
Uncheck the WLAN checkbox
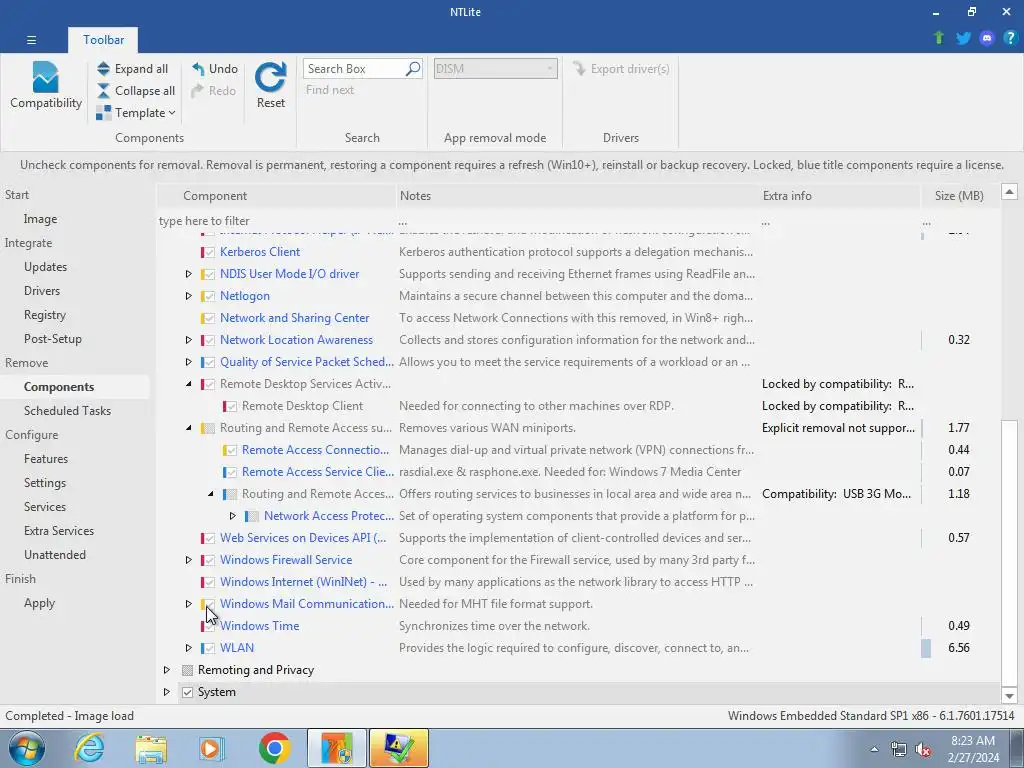209,648
